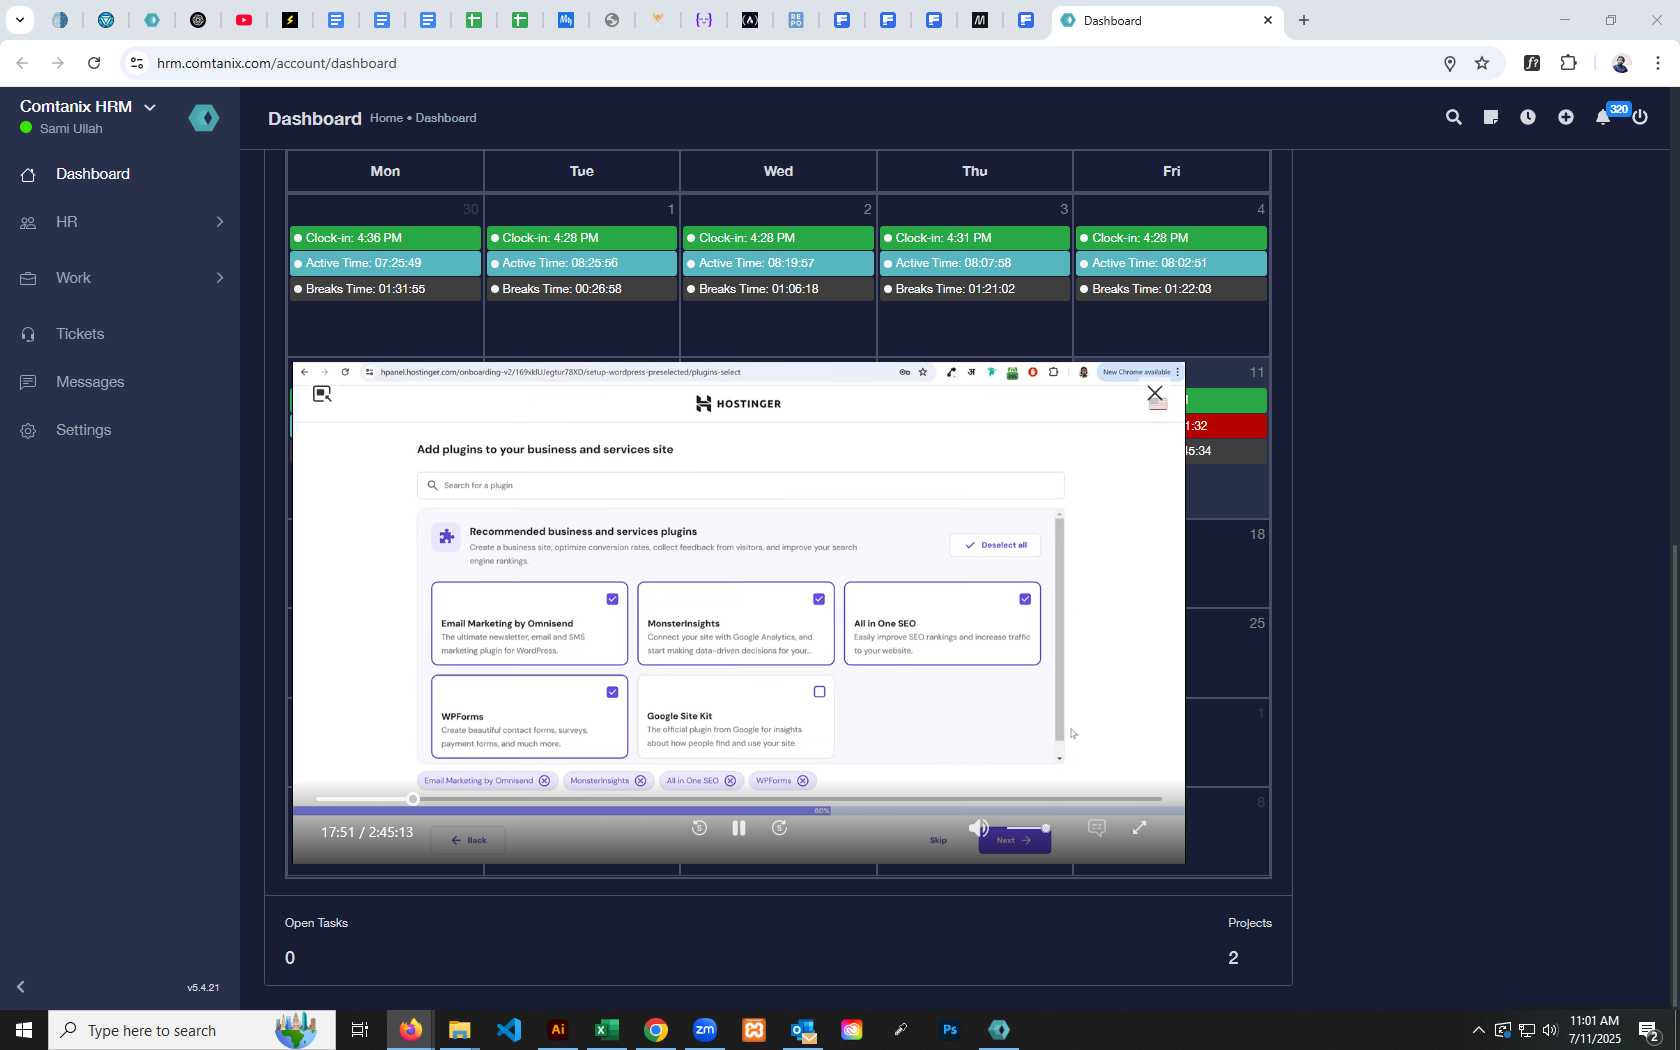The image size is (1680, 1050).
Task: Open the browser tab search dropdown
Action: 19,20
